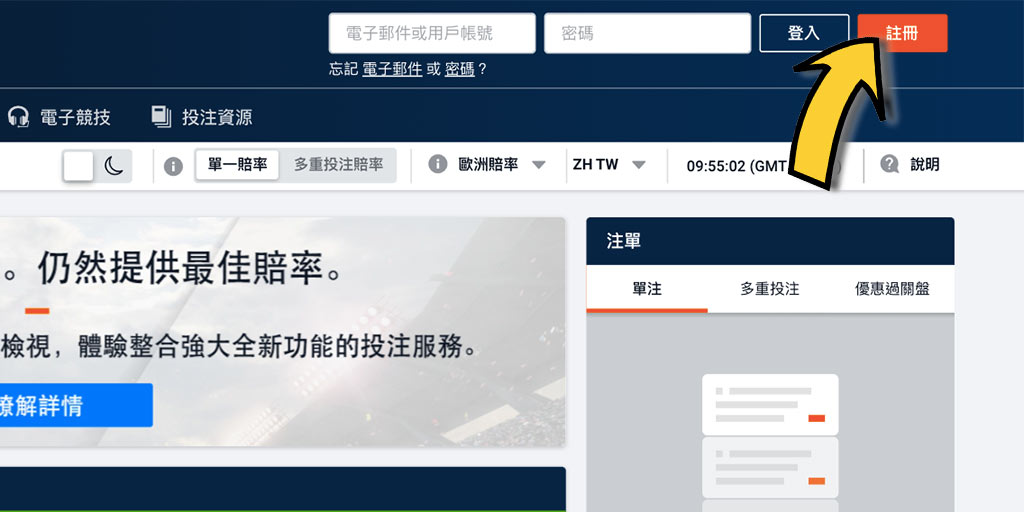The width and height of the screenshot is (1024, 512).
Task: Click info icon beside 歐洲賠率
Action: (438, 164)
